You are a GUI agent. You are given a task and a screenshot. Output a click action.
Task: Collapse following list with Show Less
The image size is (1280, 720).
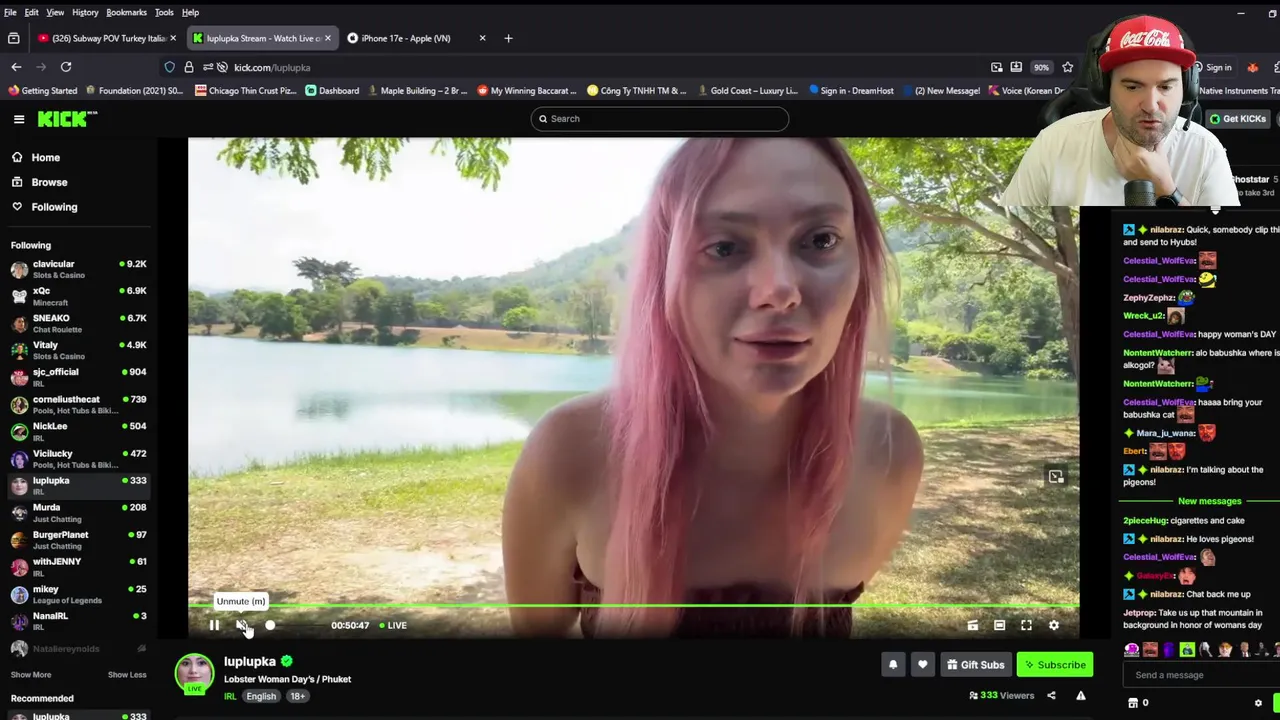point(127,675)
